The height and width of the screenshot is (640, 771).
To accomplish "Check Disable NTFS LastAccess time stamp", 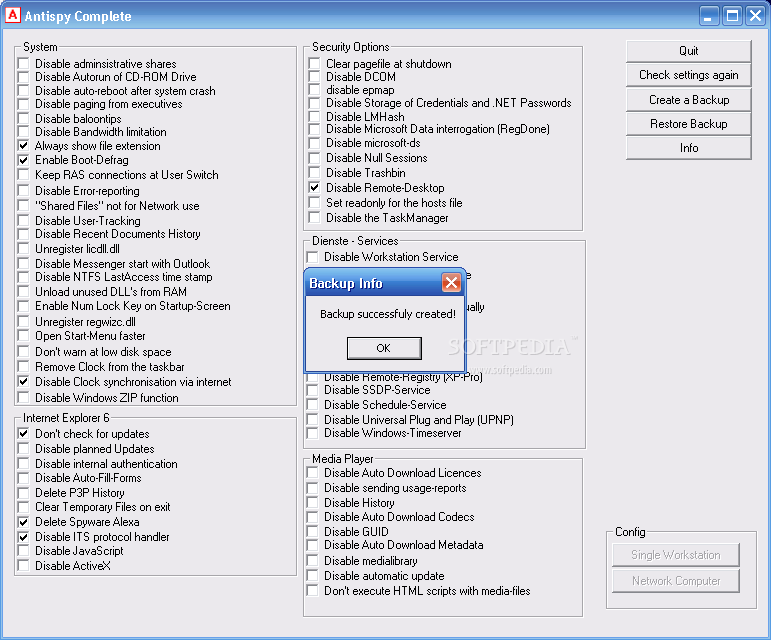I will click(23, 277).
